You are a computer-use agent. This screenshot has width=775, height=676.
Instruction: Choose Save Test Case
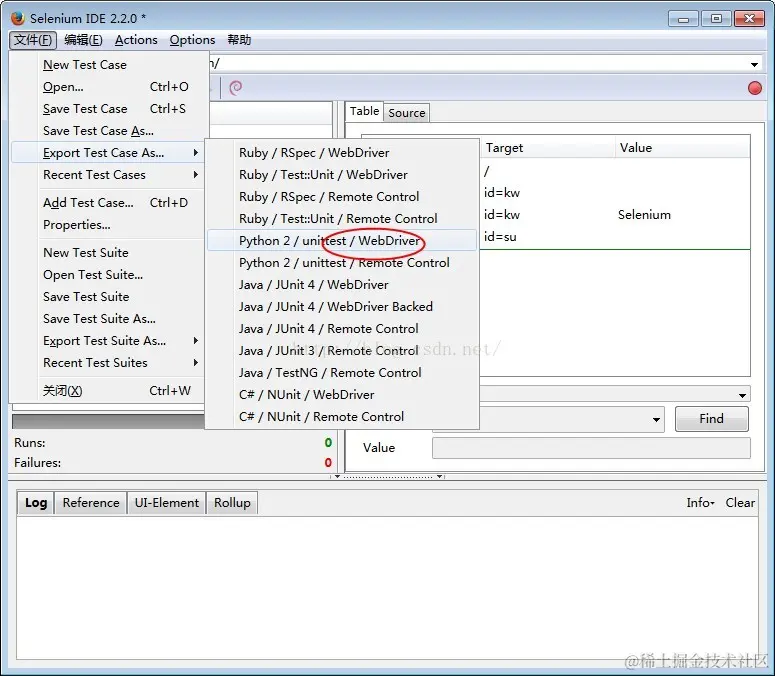[108, 109]
